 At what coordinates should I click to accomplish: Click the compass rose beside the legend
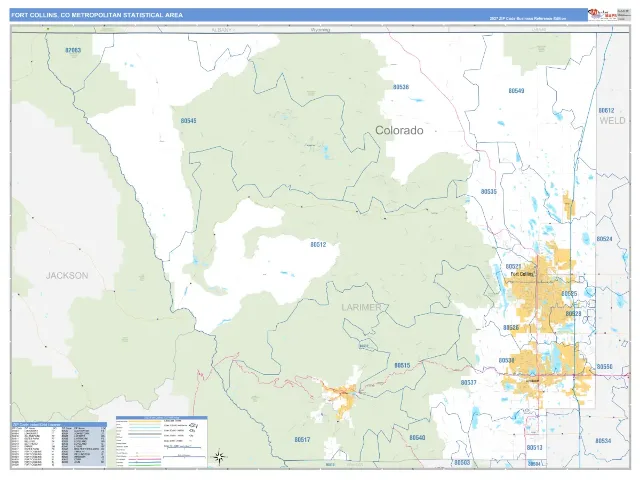coord(219,457)
